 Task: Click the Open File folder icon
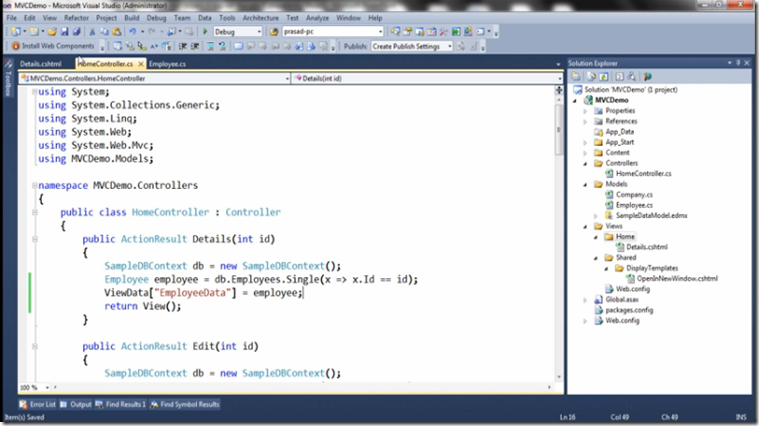pos(52,32)
